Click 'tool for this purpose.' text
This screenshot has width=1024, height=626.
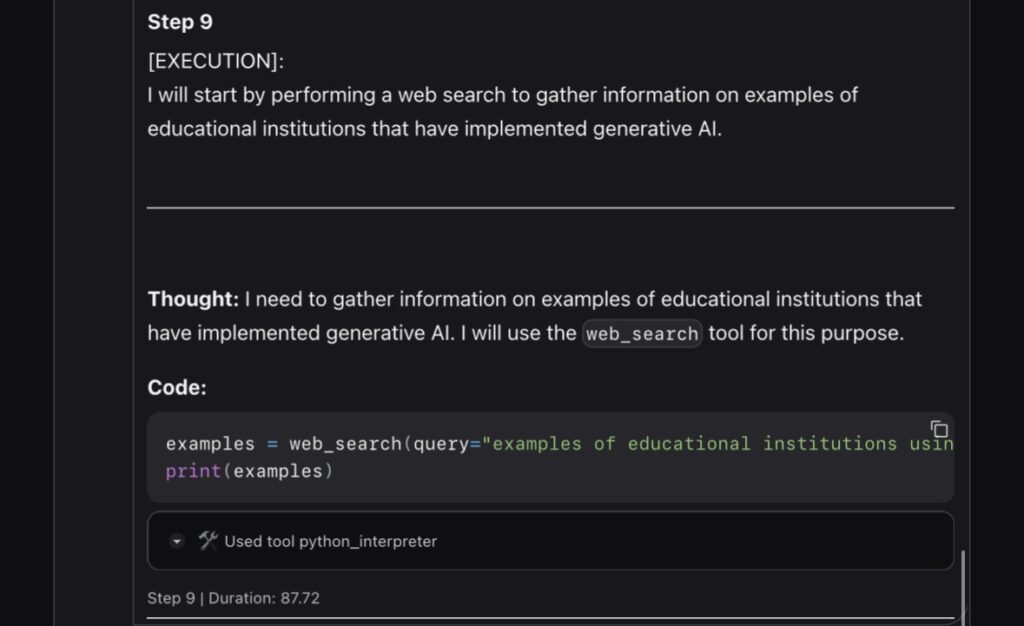[806, 334]
